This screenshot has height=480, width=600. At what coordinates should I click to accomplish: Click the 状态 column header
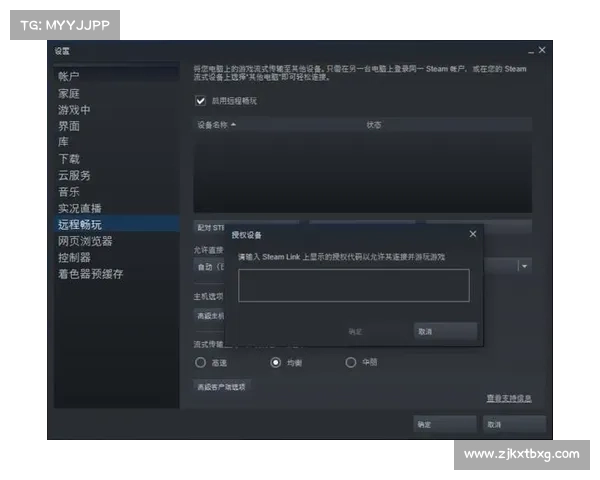(x=373, y=125)
